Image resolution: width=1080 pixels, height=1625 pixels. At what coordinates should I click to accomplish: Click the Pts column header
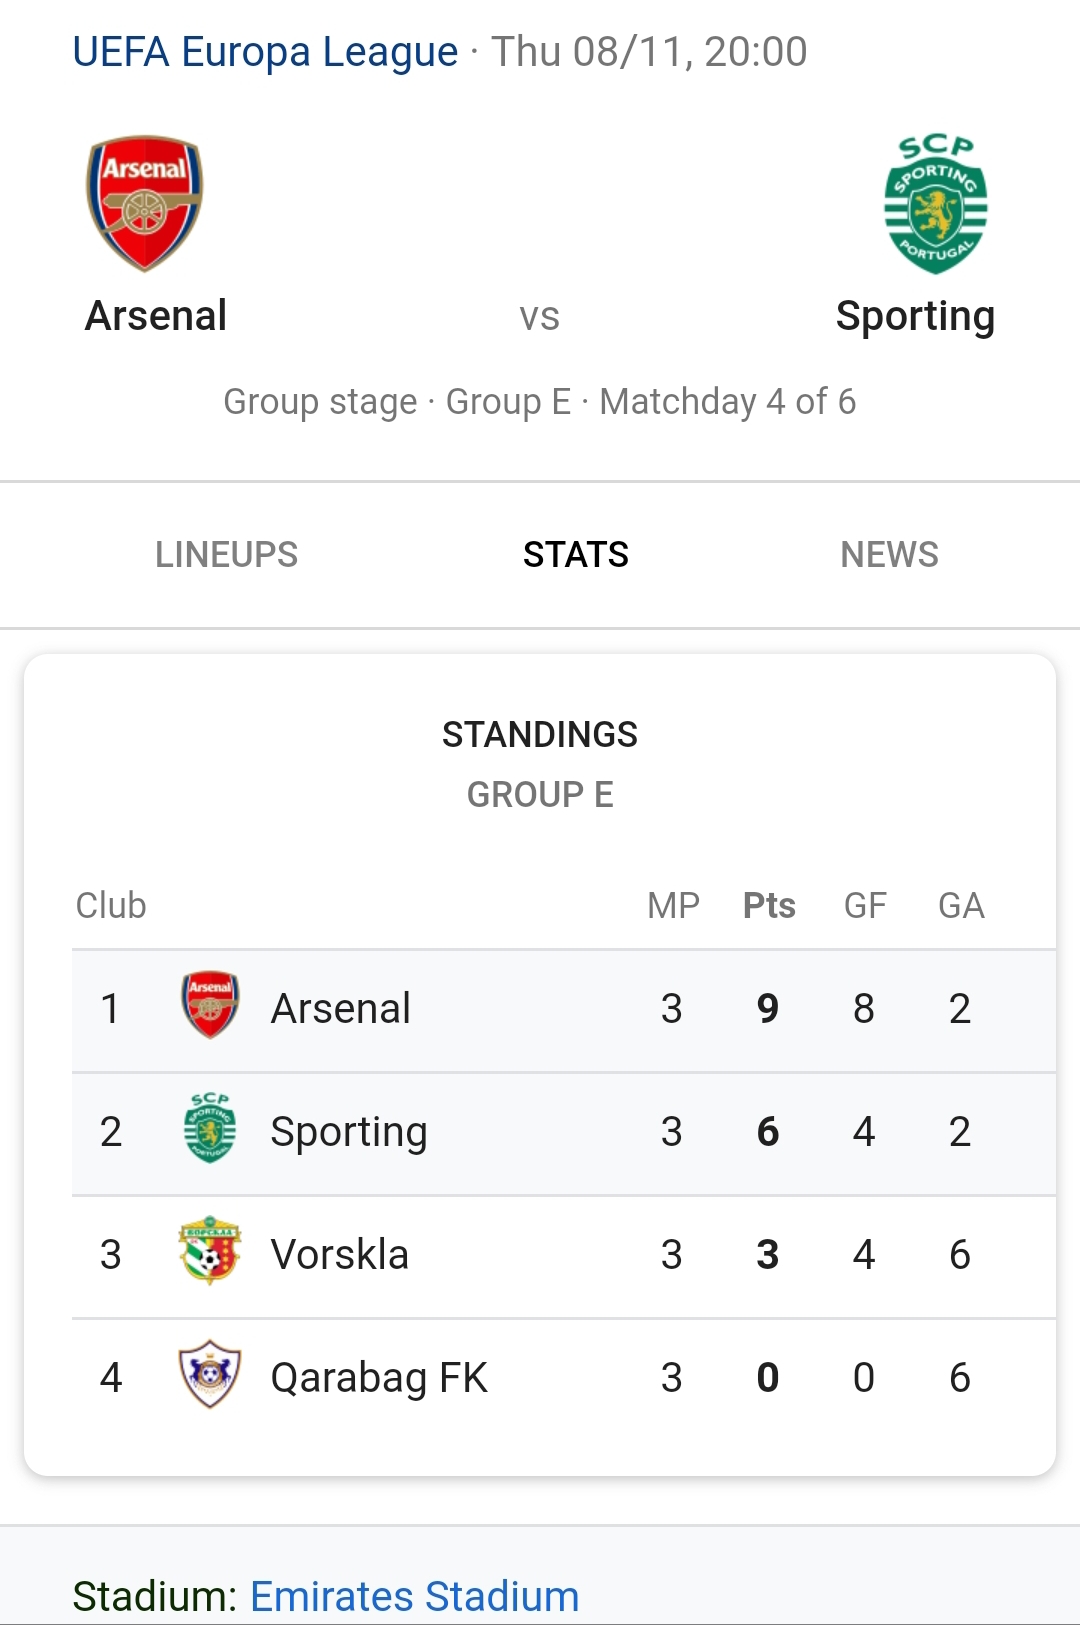pos(769,905)
